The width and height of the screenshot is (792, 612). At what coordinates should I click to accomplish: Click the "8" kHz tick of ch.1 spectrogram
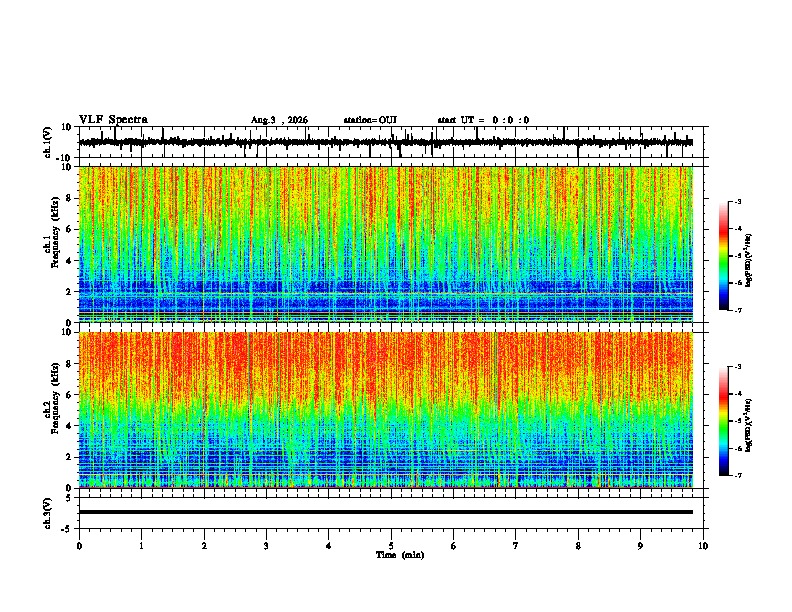tap(69, 198)
